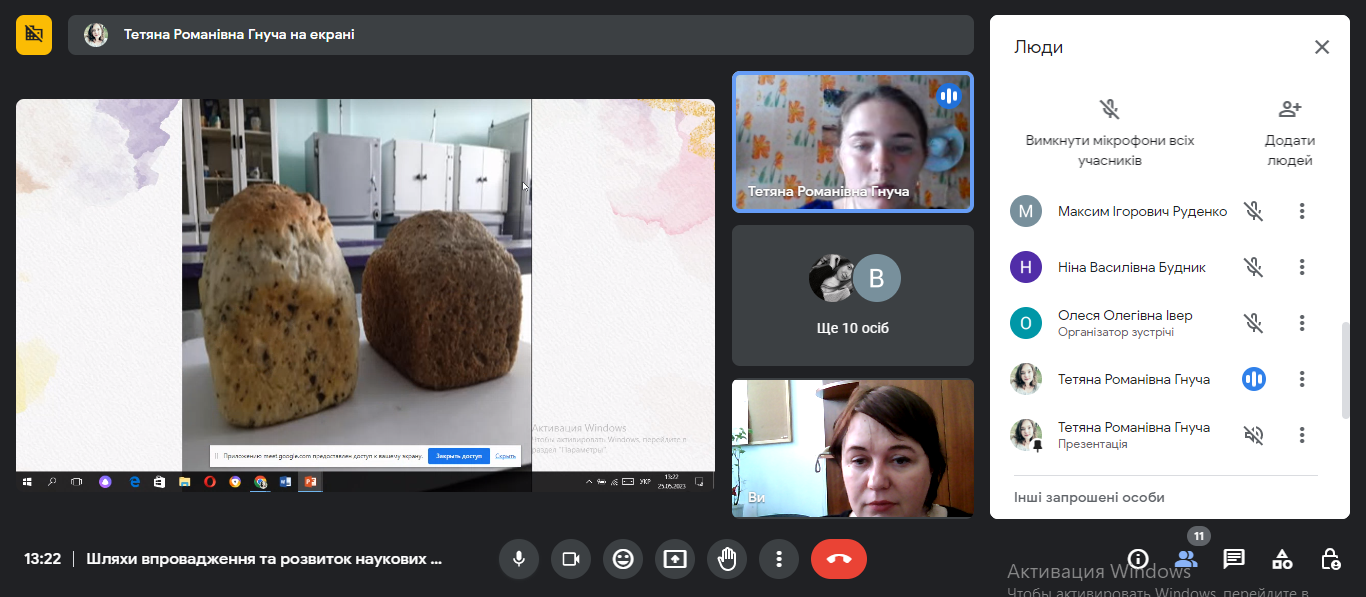Open more options for Ніна Василівна Будник
Viewport: 1366px width, 597px height.
click(x=1302, y=267)
